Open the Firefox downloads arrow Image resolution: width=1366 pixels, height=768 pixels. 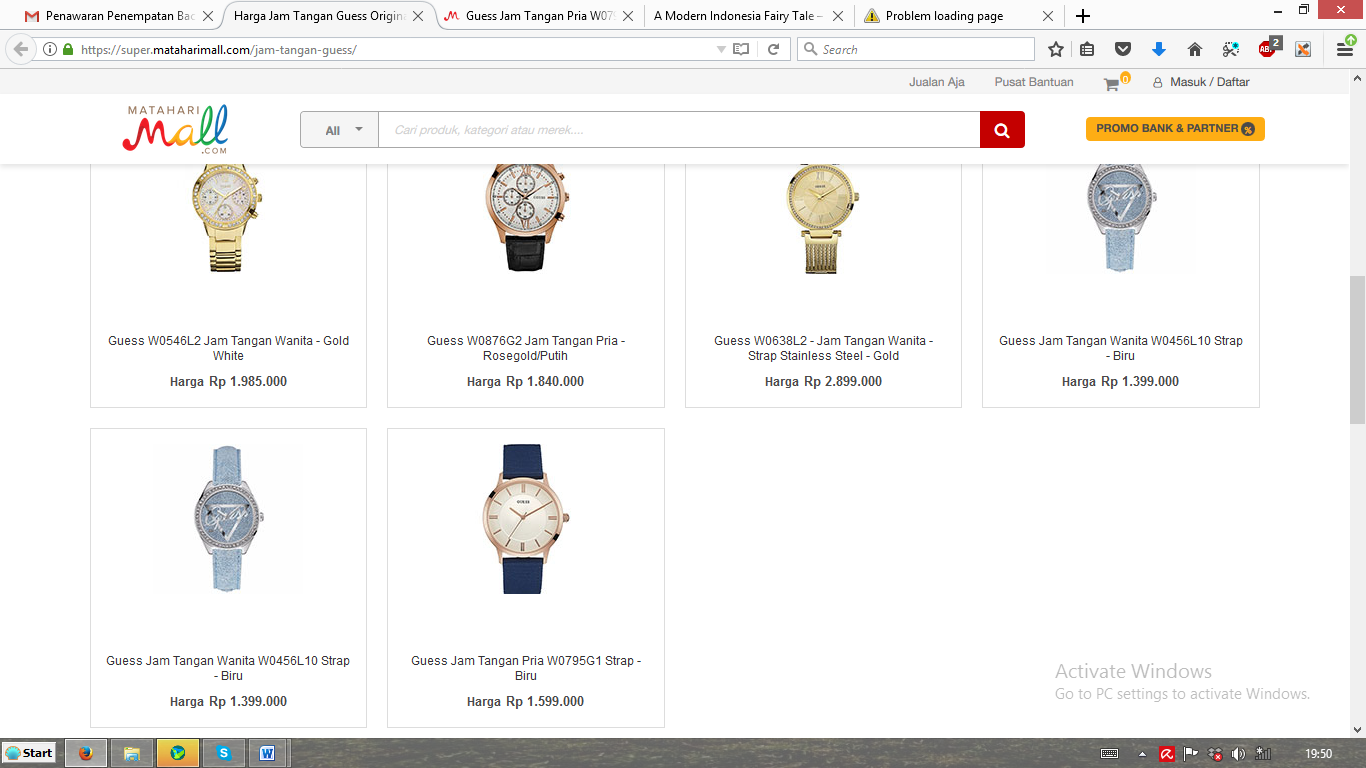click(x=1159, y=49)
